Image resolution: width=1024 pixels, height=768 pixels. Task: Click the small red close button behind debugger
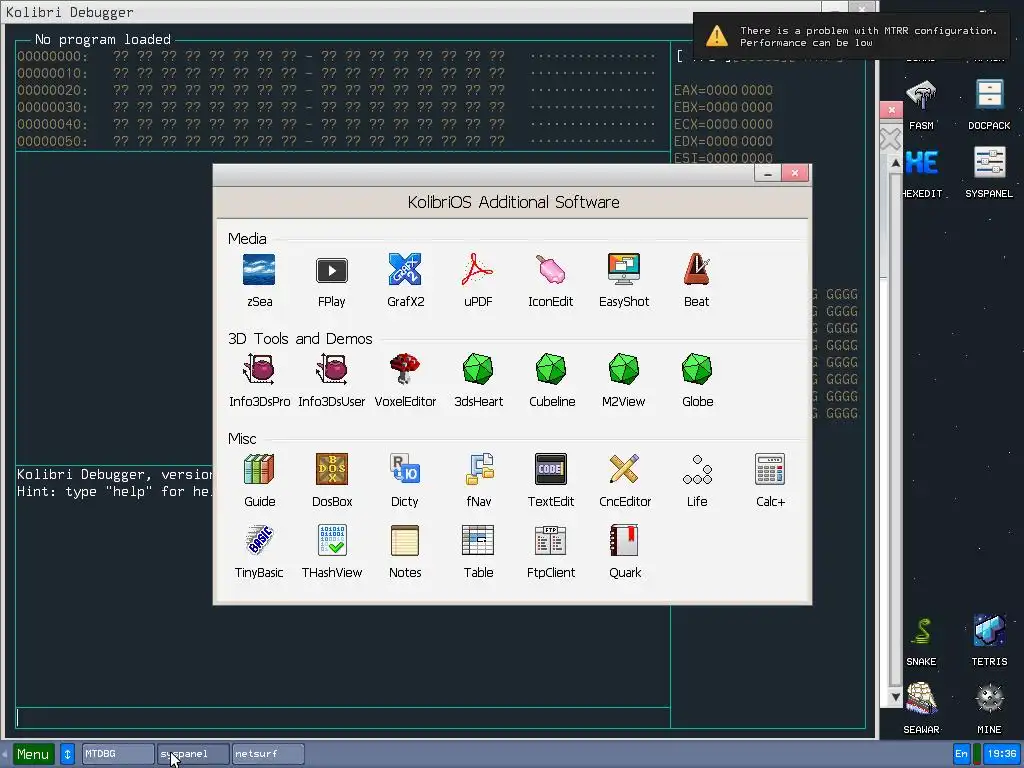pyautogui.click(x=891, y=110)
